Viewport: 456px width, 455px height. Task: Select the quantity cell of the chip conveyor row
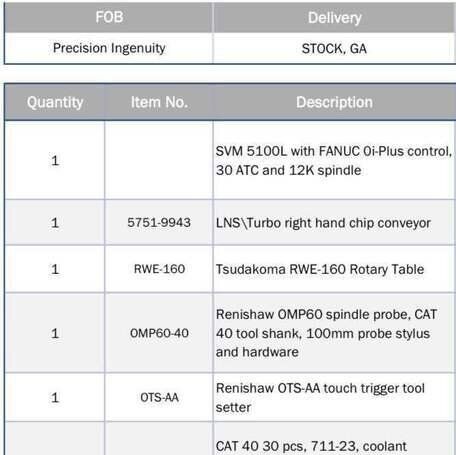click(55, 222)
